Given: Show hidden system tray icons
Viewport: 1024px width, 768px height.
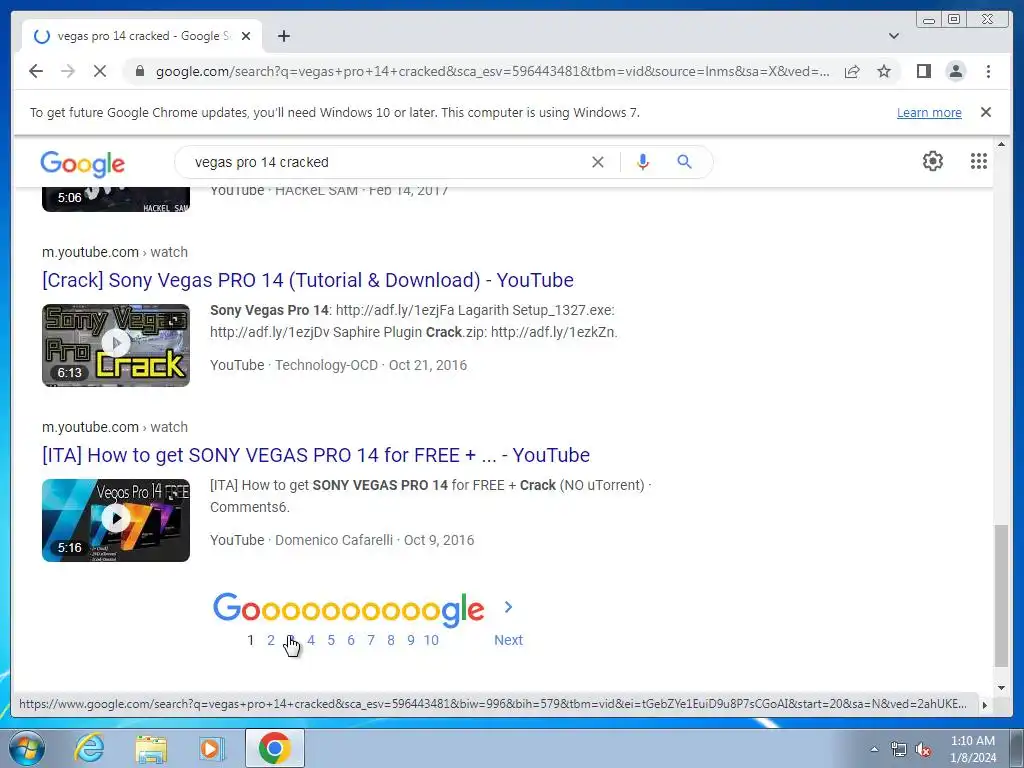Looking at the screenshot, I should tap(874, 750).
